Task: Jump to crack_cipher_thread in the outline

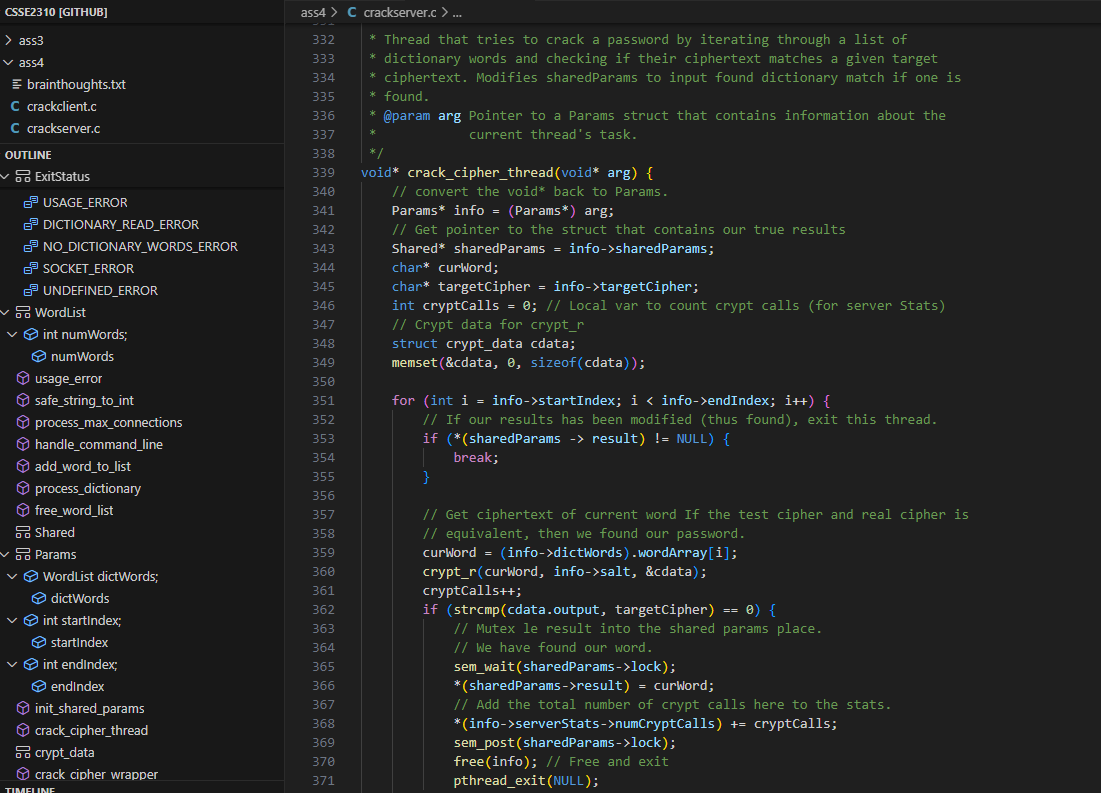Action: click(x=91, y=731)
